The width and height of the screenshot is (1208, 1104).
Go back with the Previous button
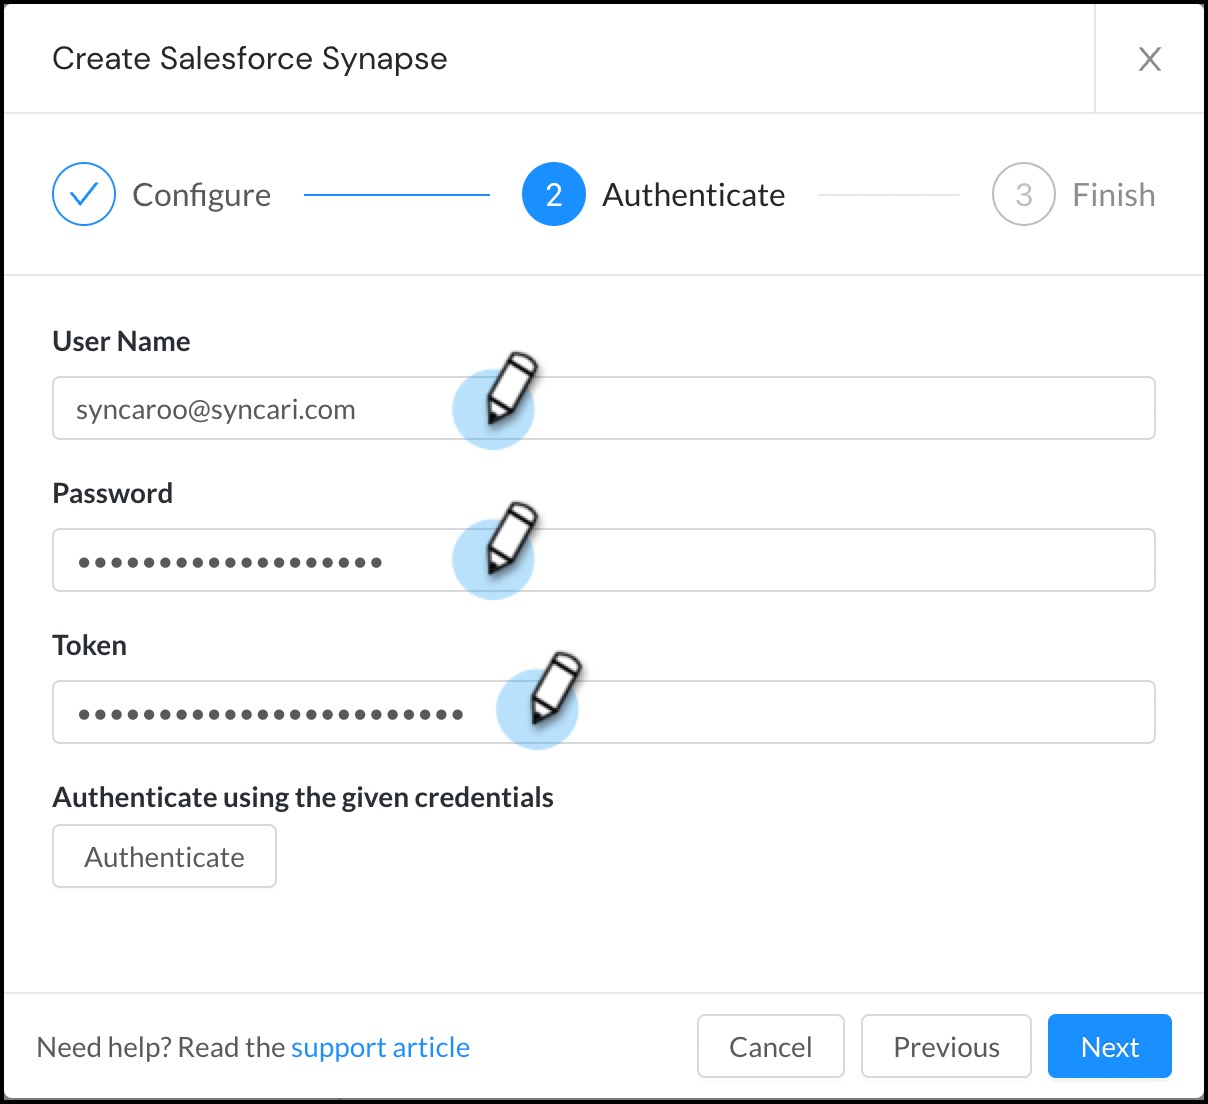[946, 1047]
